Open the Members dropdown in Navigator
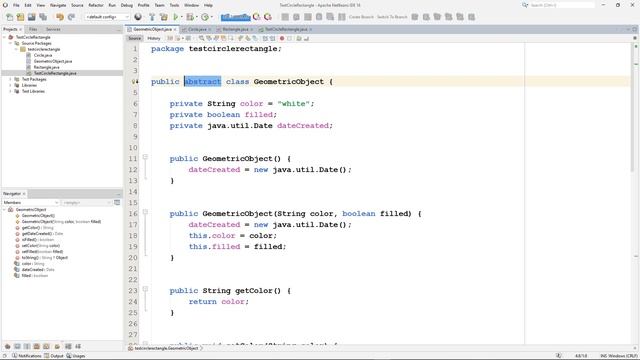640x360 pixels. [x=31, y=202]
